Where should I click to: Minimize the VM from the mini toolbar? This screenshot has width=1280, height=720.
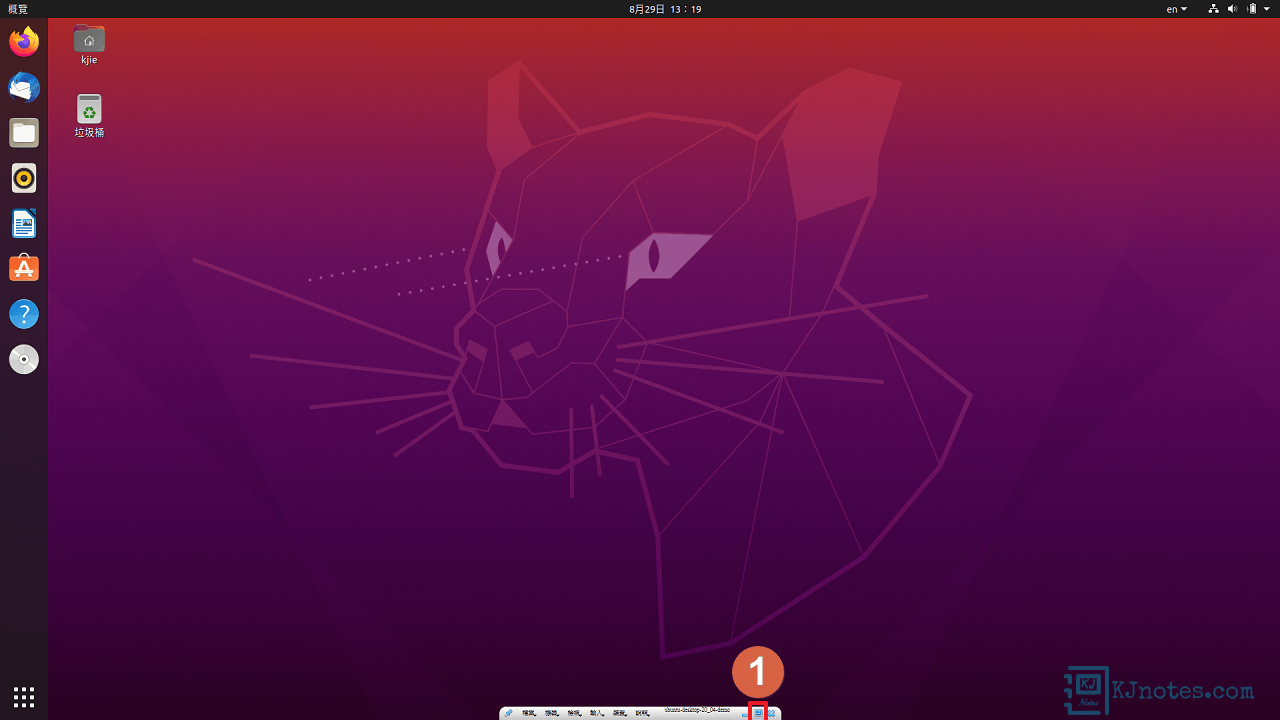pos(745,714)
